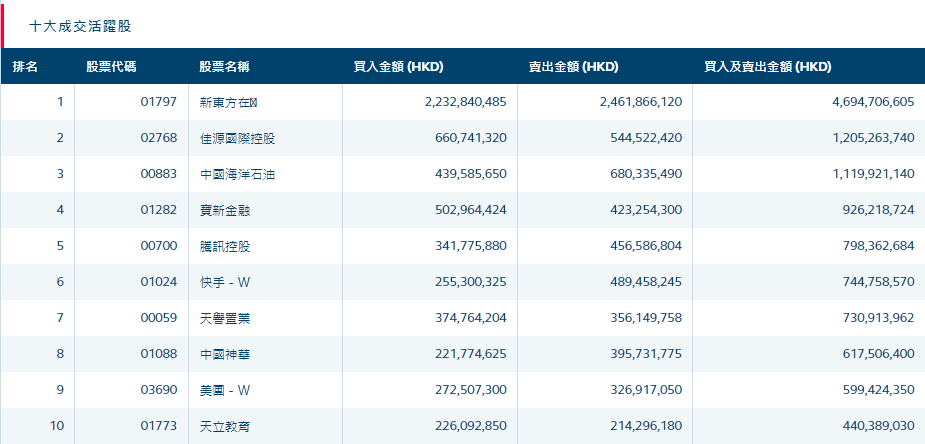The height and width of the screenshot is (444, 925).
Task: Click rank number 10
Action: [57, 426]
